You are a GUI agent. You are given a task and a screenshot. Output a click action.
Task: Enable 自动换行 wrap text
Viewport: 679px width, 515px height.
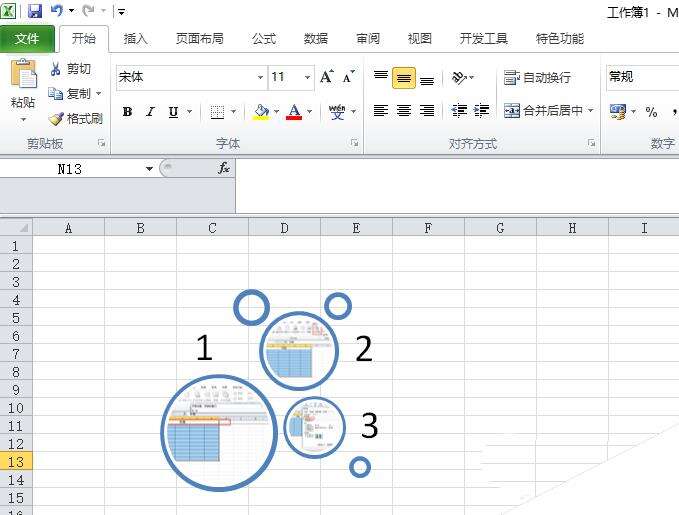click(537, 78)
